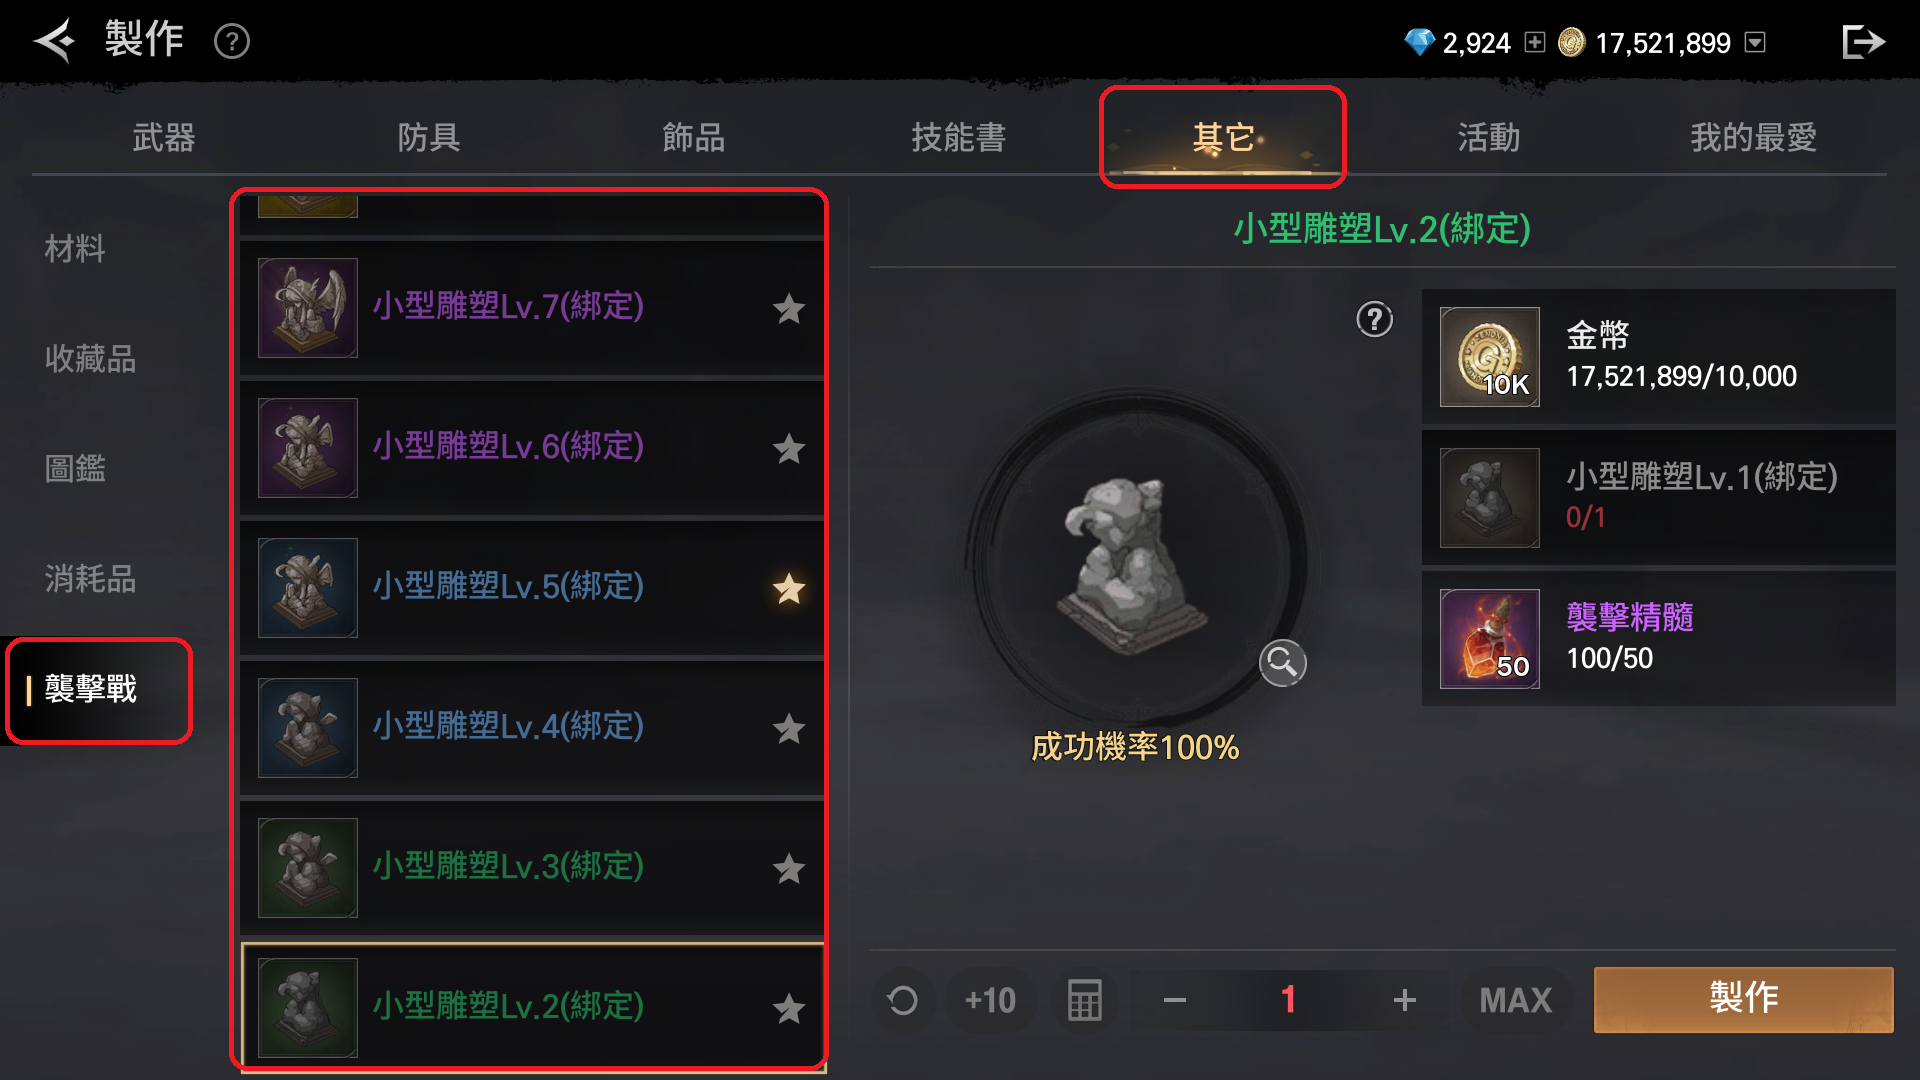The height and width of the screenshot is (1080, 1920).
Task: Decrease quantity with the minus button
Action: (1175, 1000)
